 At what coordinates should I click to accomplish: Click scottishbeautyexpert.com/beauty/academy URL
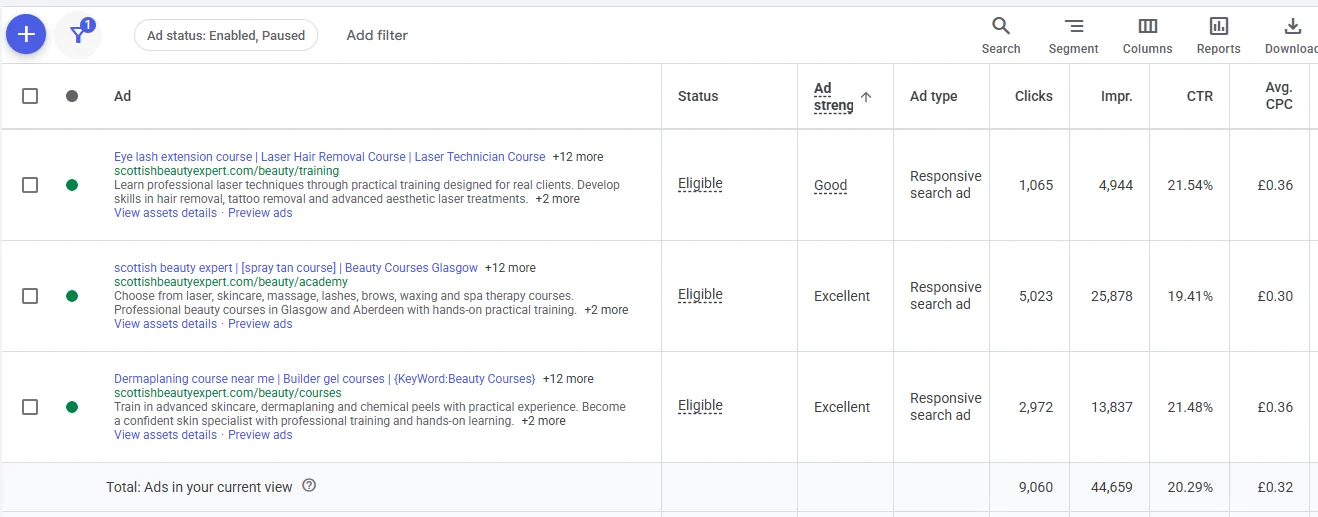click(231, 282)
